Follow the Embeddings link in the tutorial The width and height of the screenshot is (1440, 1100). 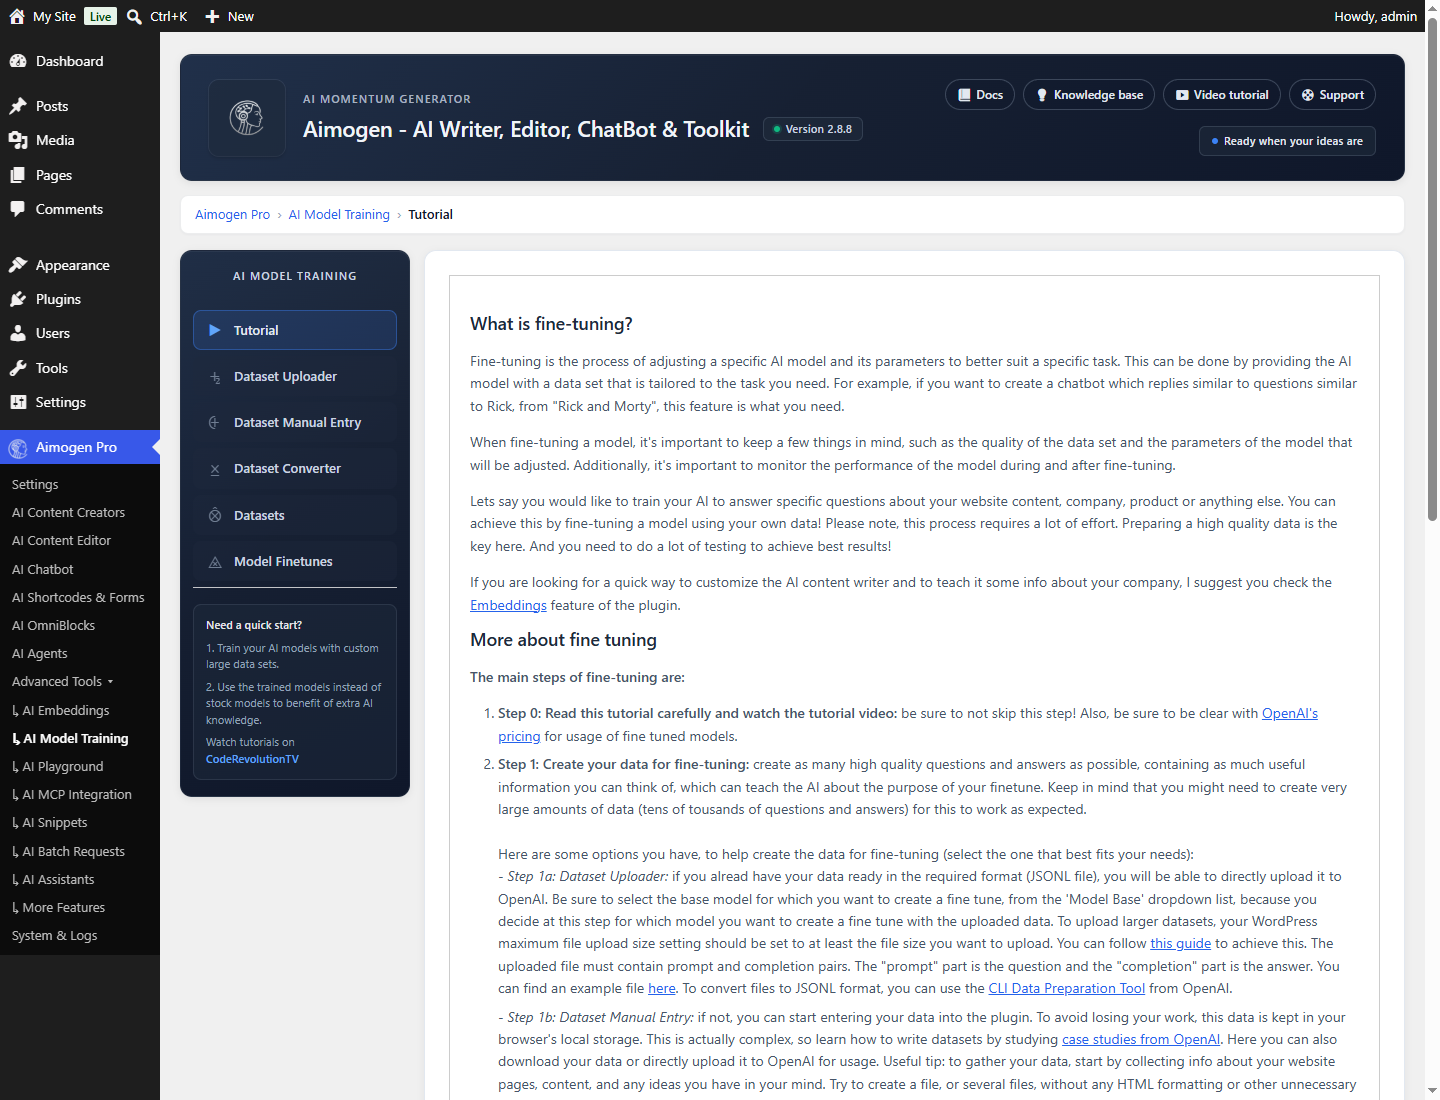pos(508,605)
